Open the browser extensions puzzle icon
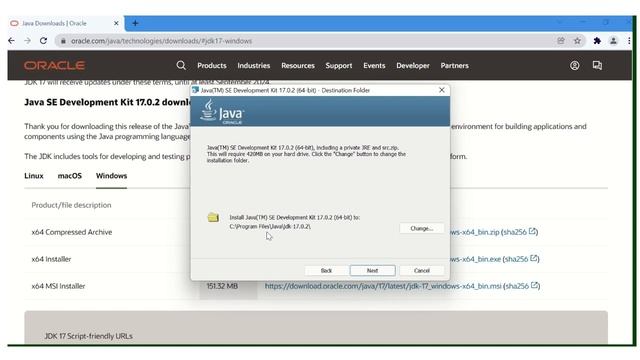The height and width of the screenshot is (360, 640). click(x=597, y=41)
